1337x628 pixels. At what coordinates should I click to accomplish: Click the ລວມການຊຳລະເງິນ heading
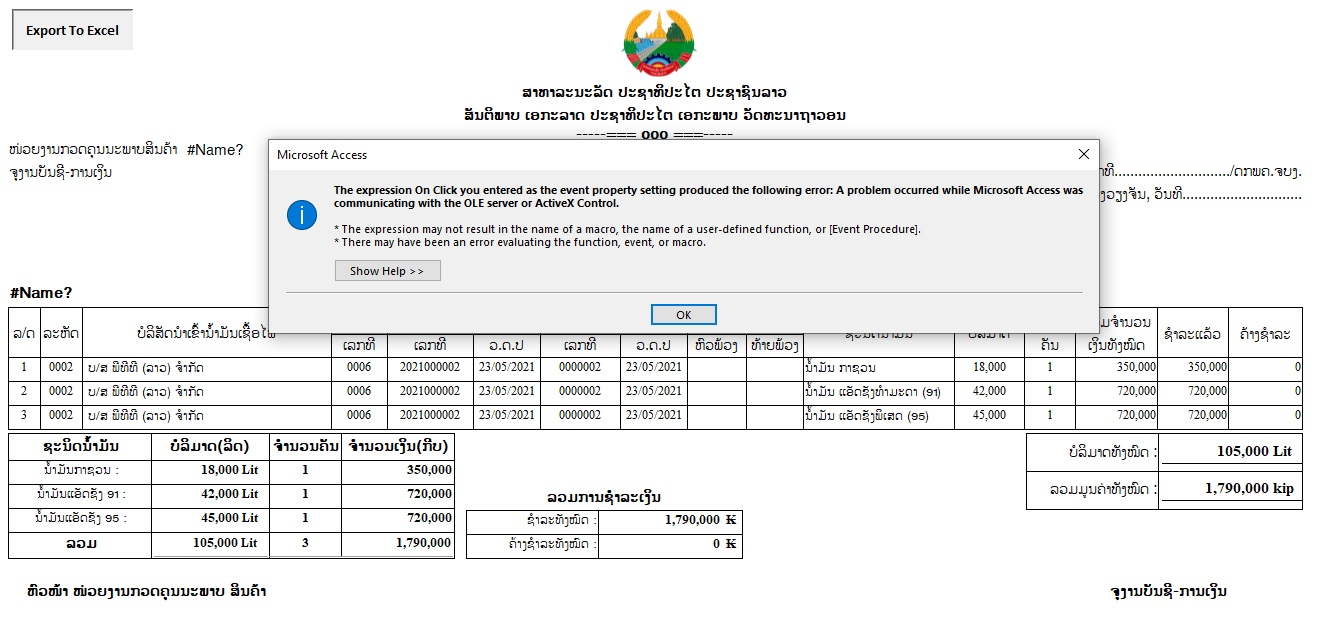tap(604, 497)
